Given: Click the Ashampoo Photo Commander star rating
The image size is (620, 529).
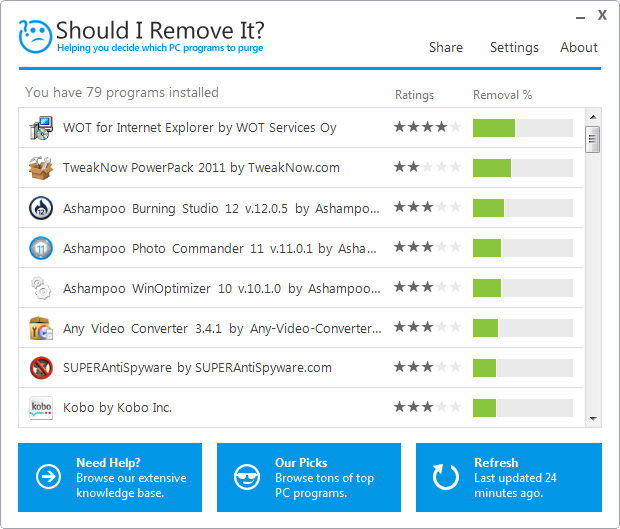Looking at the screenshot, I should 427,247.
